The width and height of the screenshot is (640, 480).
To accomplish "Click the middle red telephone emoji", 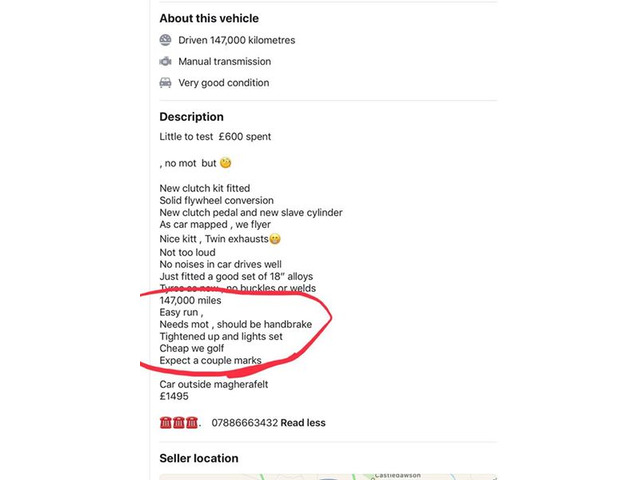I will coord(180,423).
